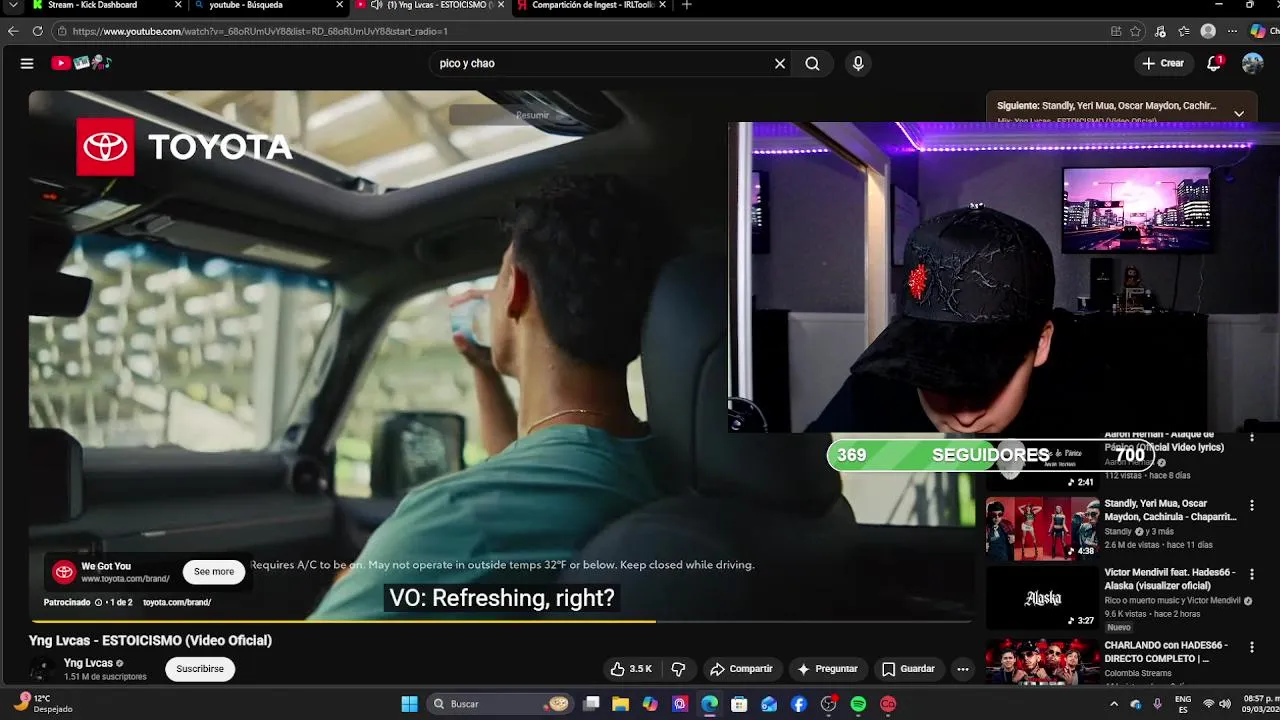Play the Victor Mendivil Alaska thumbnail

pos(1042,598)
